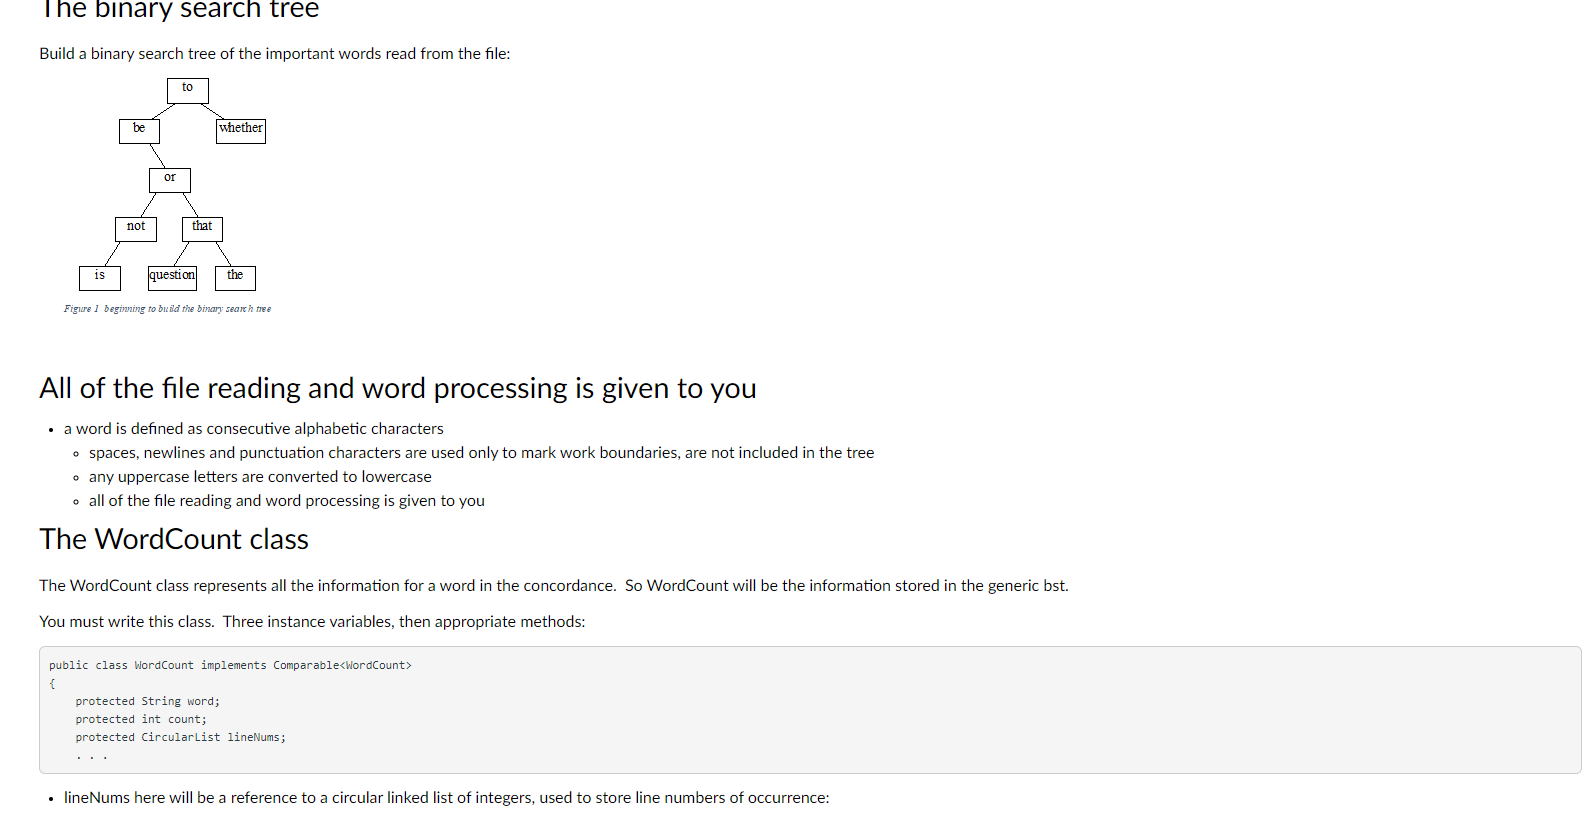Screen dimensions: 1588x813
Task: Click the file reading and word processing heading
Action: coord(398,388)
